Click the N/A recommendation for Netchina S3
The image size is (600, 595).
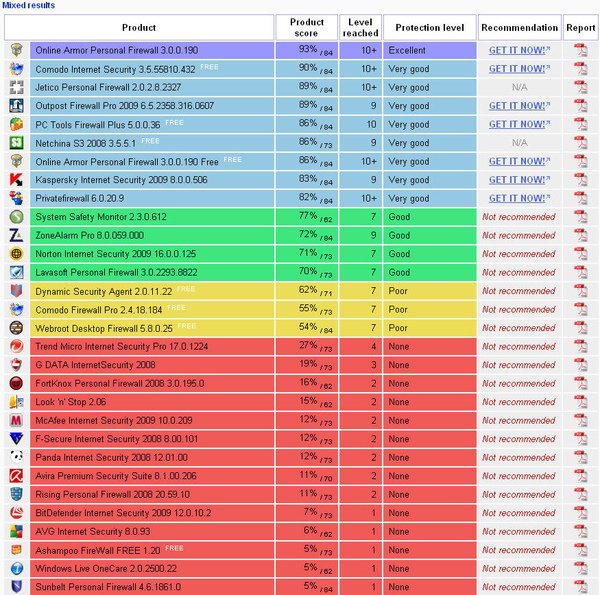(519, 143)
